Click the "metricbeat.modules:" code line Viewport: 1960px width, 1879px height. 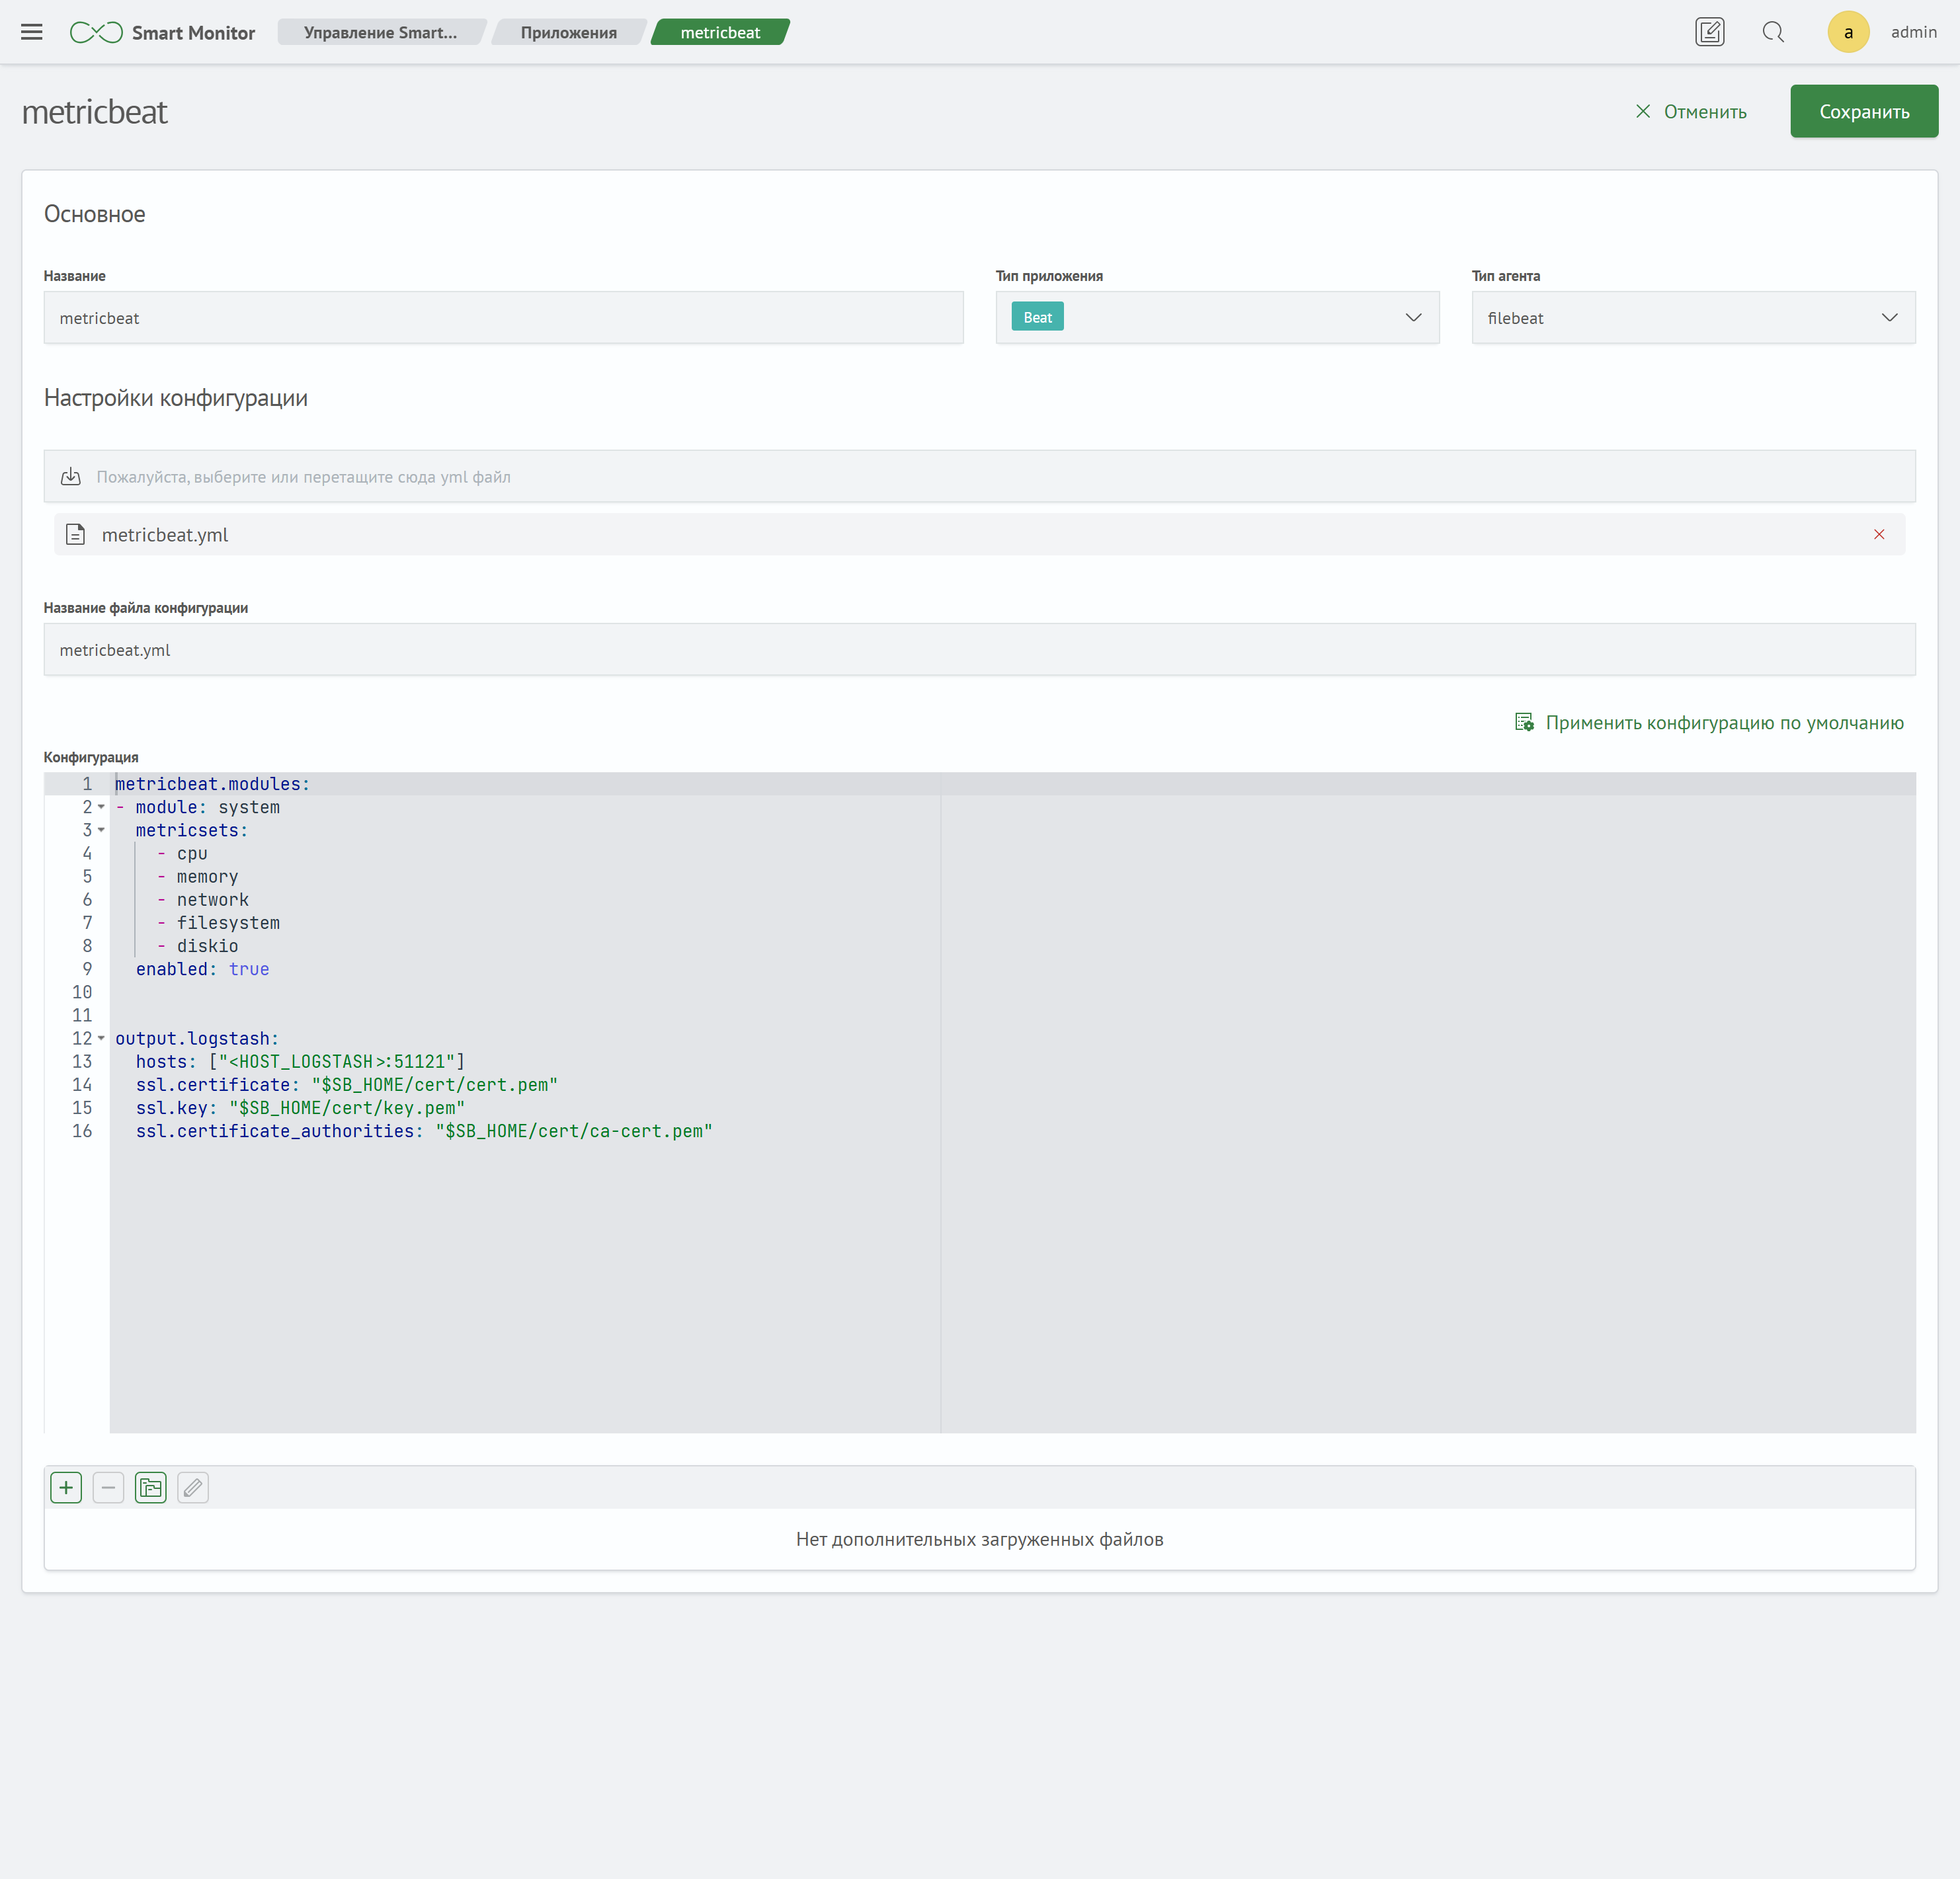pyautogui.click(x=212, y=784)
